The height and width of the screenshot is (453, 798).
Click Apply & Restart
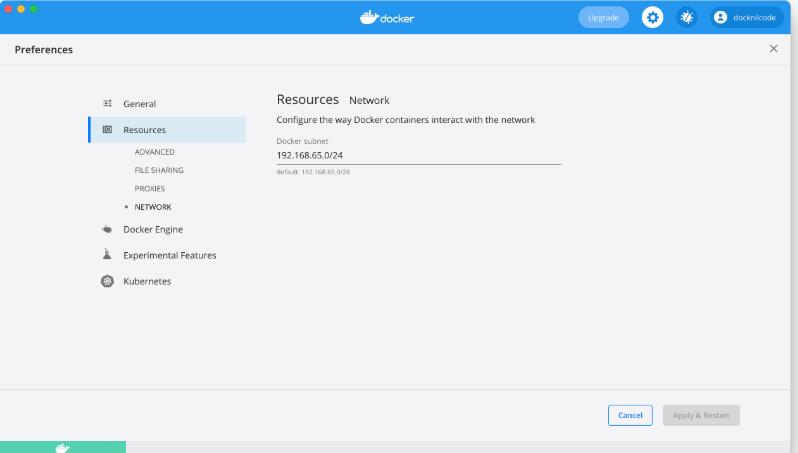coord(700,415)
